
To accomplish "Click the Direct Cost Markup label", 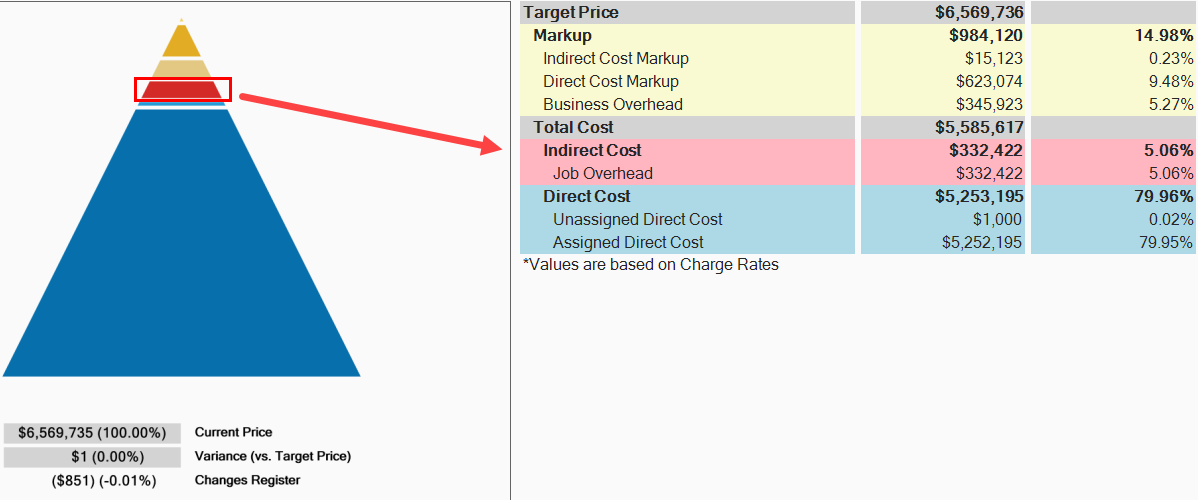I will 610,82.
